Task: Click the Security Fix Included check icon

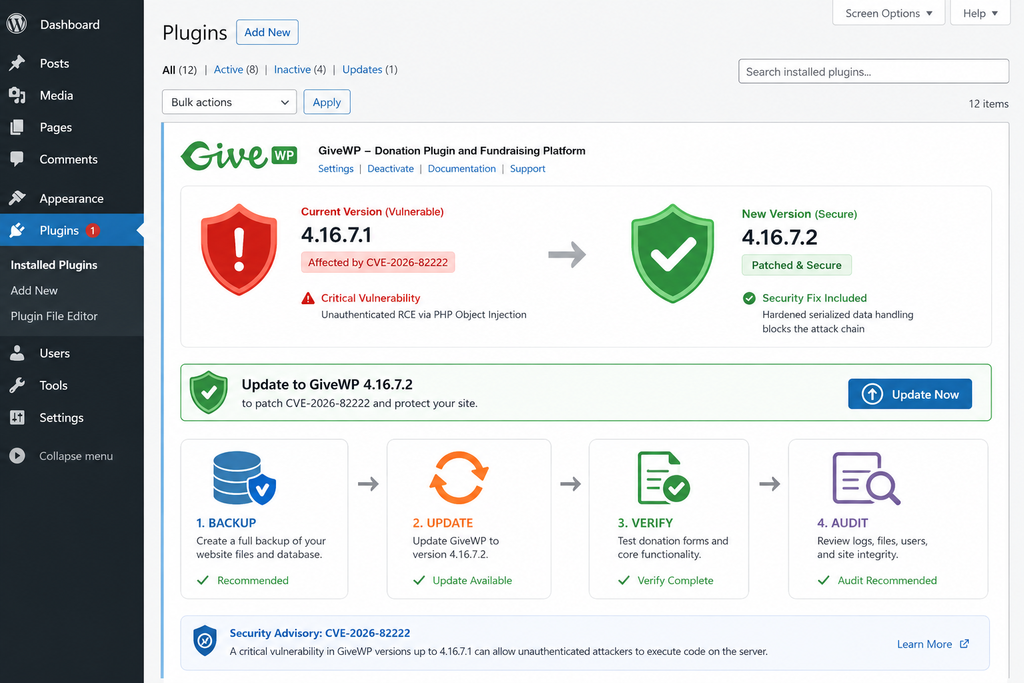Action: click(x=749, y=298)
